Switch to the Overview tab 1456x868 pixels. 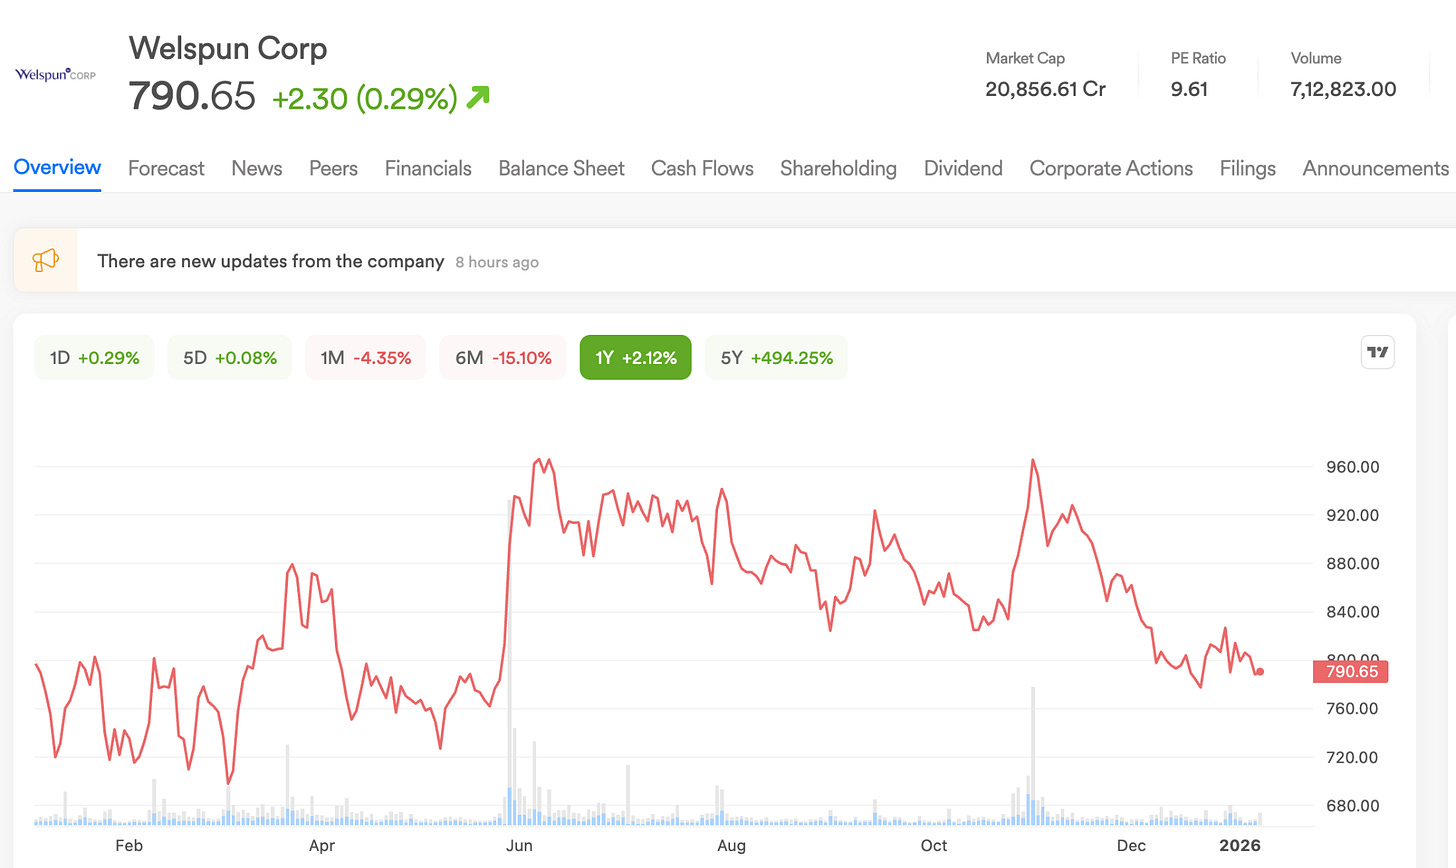57,168
